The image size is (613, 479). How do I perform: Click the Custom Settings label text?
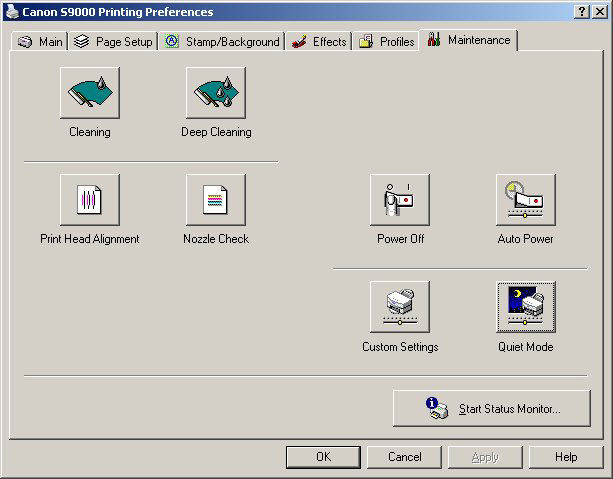[x=400, y=347]
